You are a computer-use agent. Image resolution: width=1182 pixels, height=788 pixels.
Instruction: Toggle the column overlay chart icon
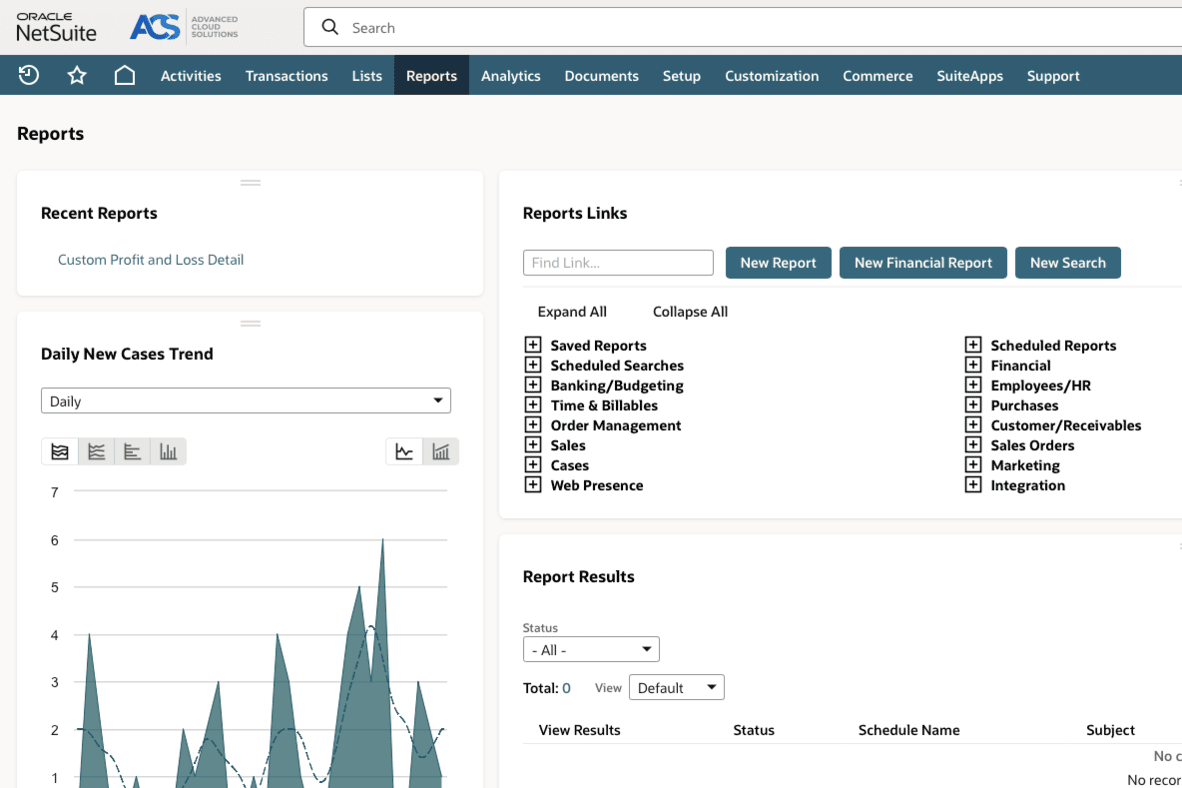pos(441,452)
